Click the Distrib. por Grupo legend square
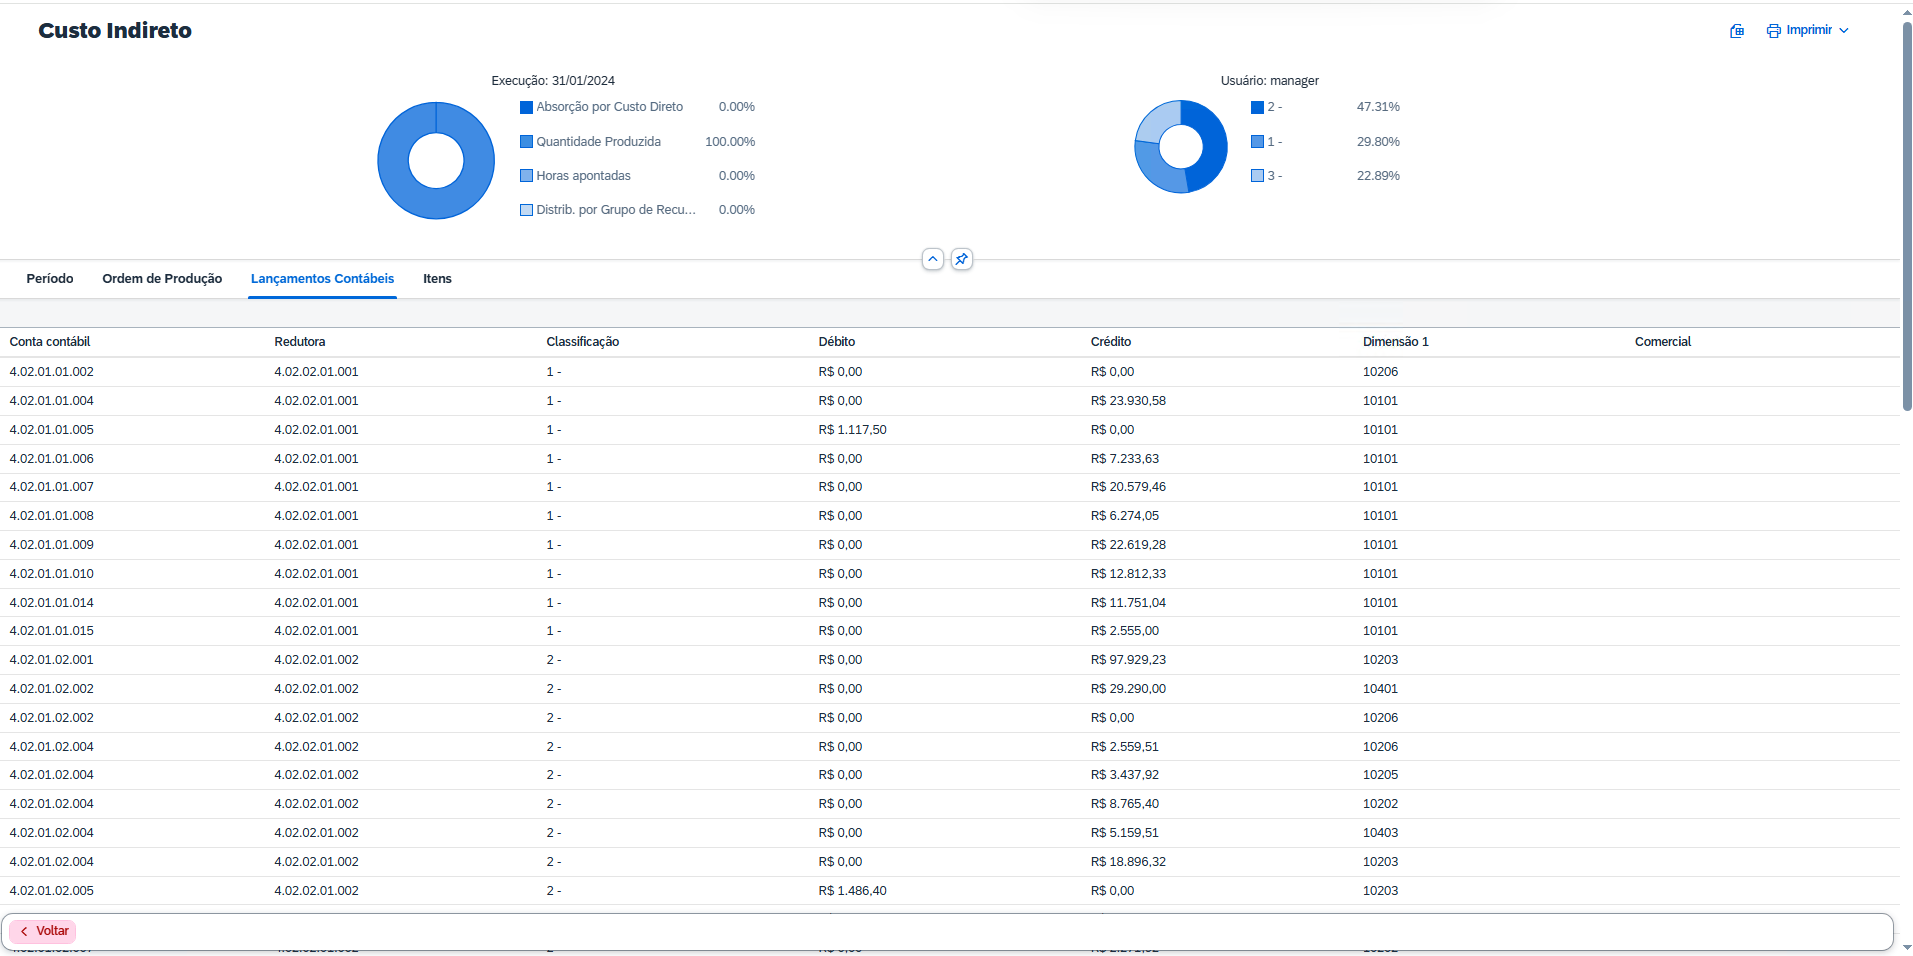 pos(526,210)
